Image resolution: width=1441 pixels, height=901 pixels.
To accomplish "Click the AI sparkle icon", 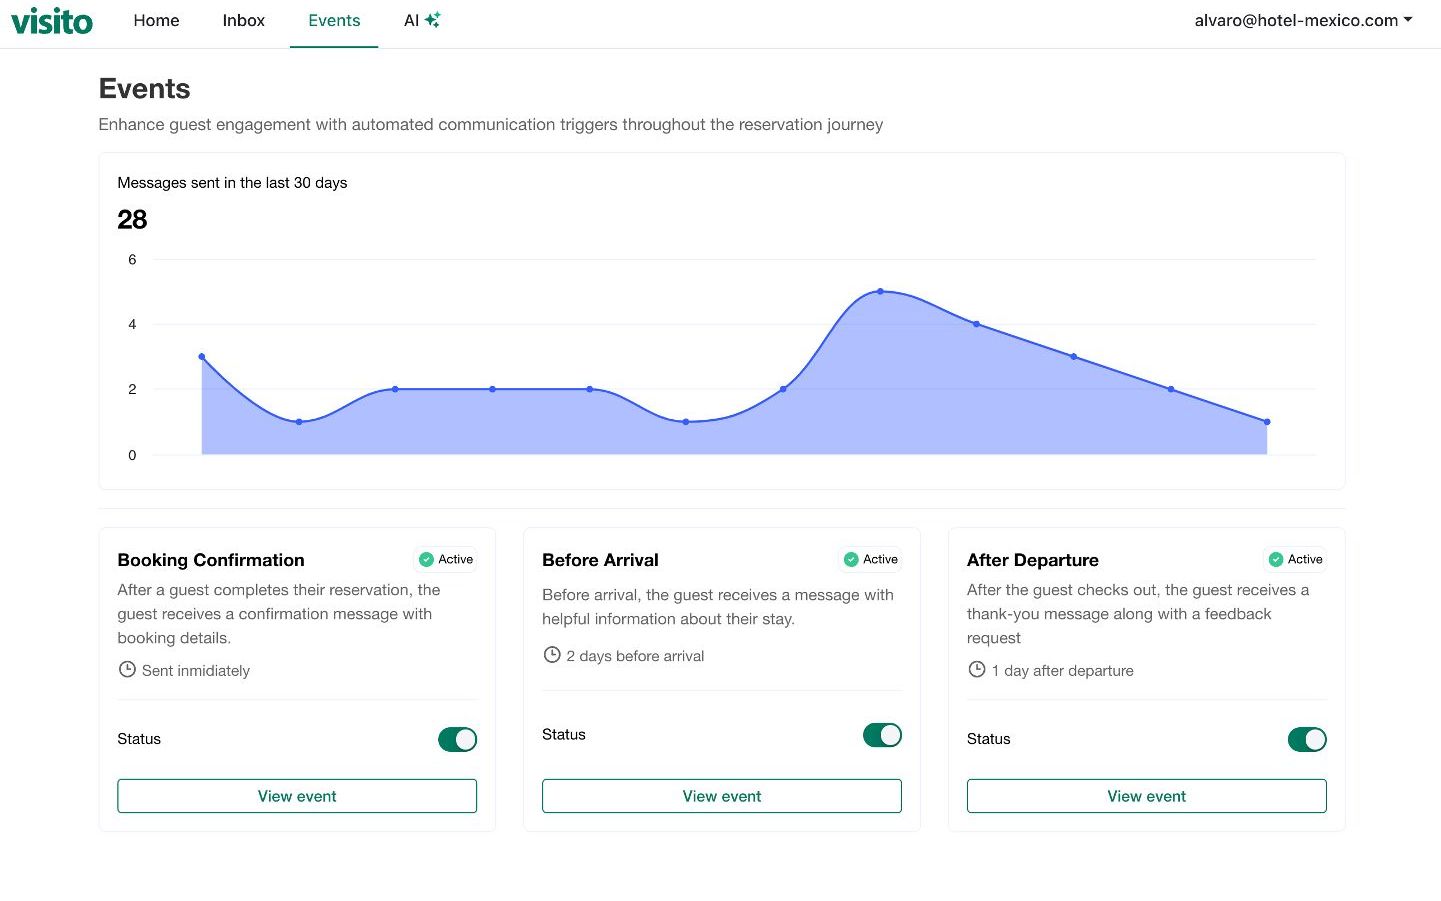I will pyautogui.click(x=433, y=20).
